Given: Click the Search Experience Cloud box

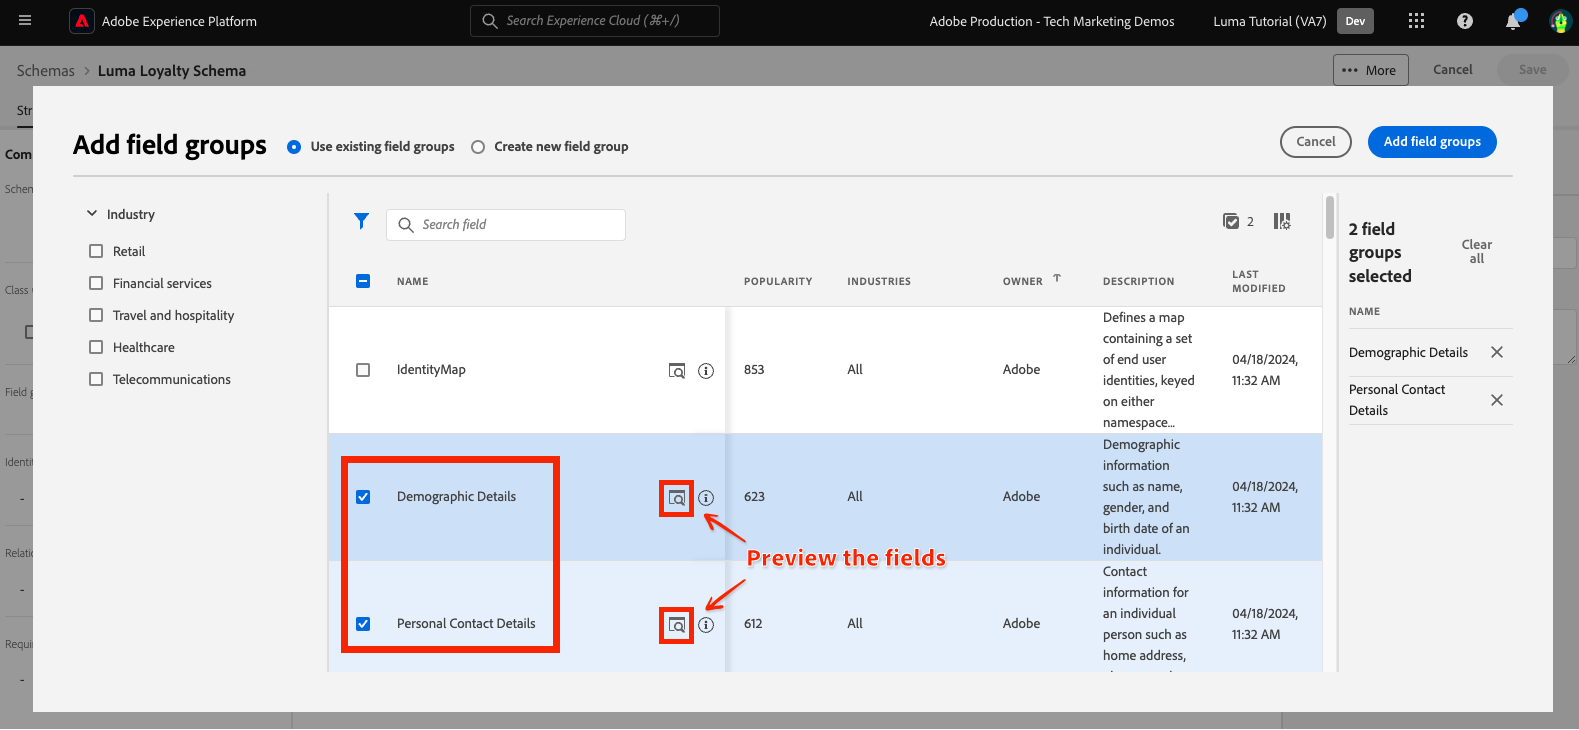Looking at the screenshot, I should [x=595, y=21].
